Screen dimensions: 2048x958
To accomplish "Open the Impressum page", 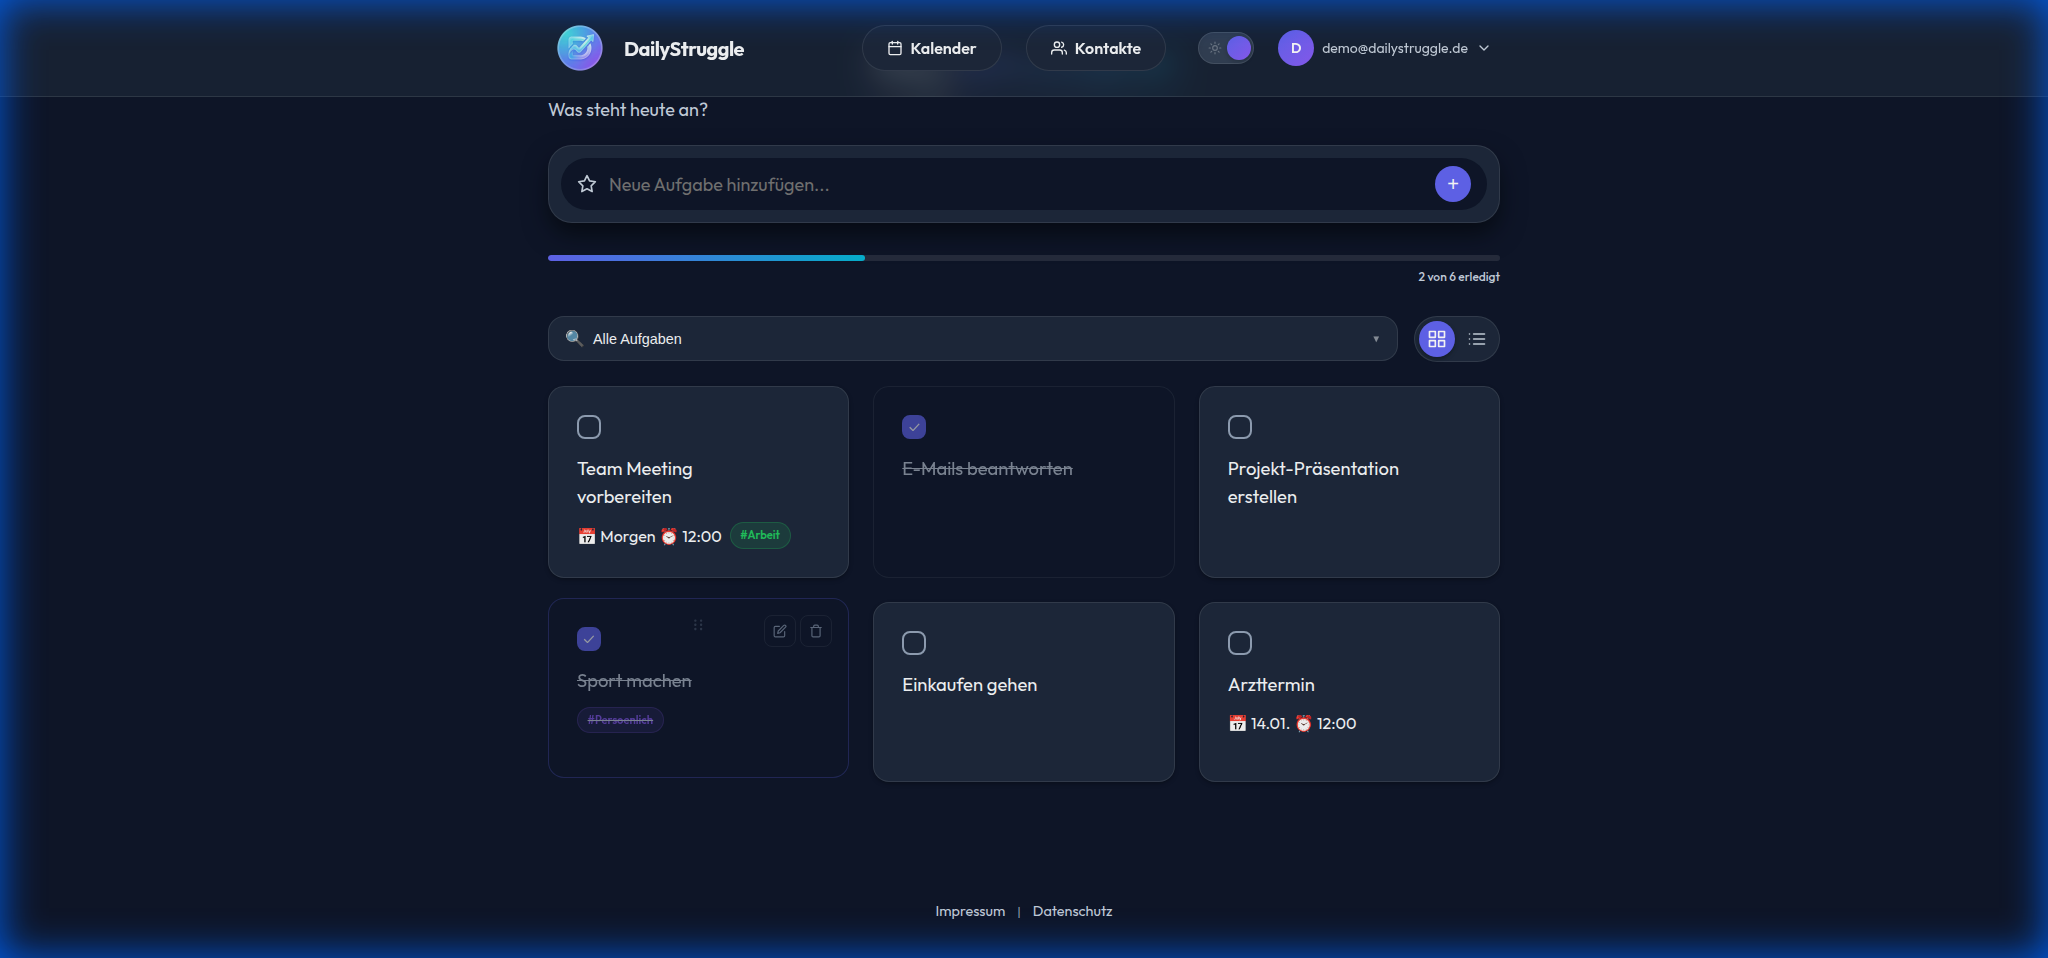I will tap(969, 911).
